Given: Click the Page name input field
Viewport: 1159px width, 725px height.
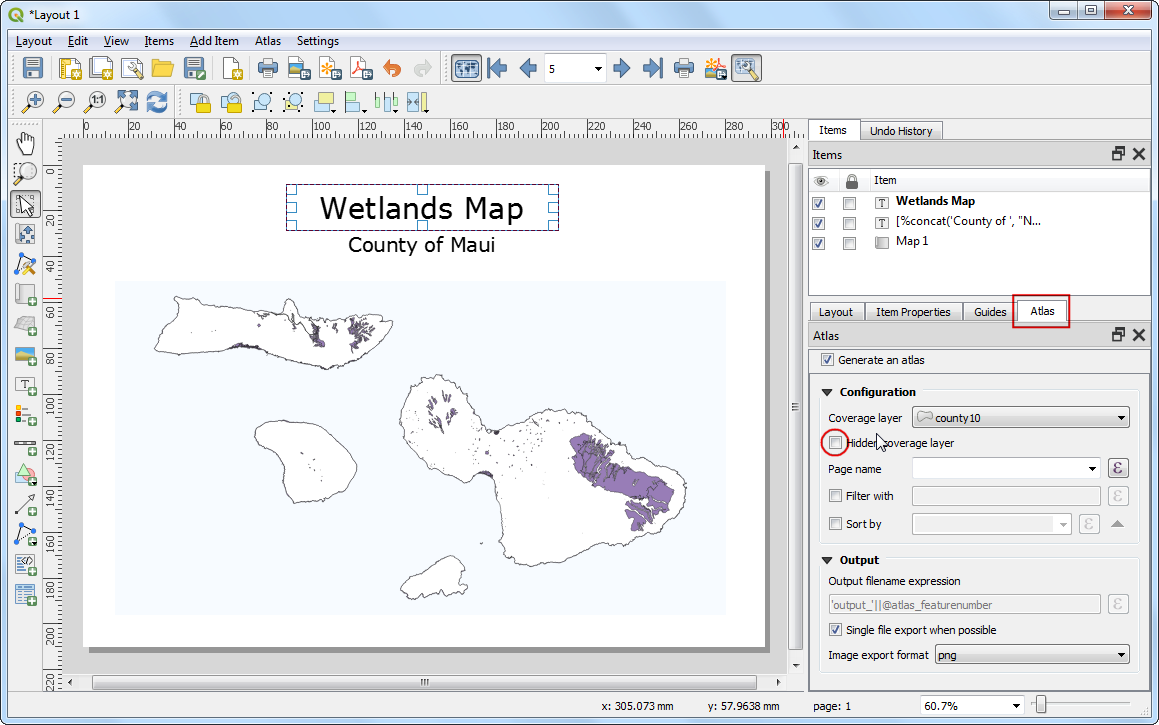Looking at the screenshot, I should 1000,469.
